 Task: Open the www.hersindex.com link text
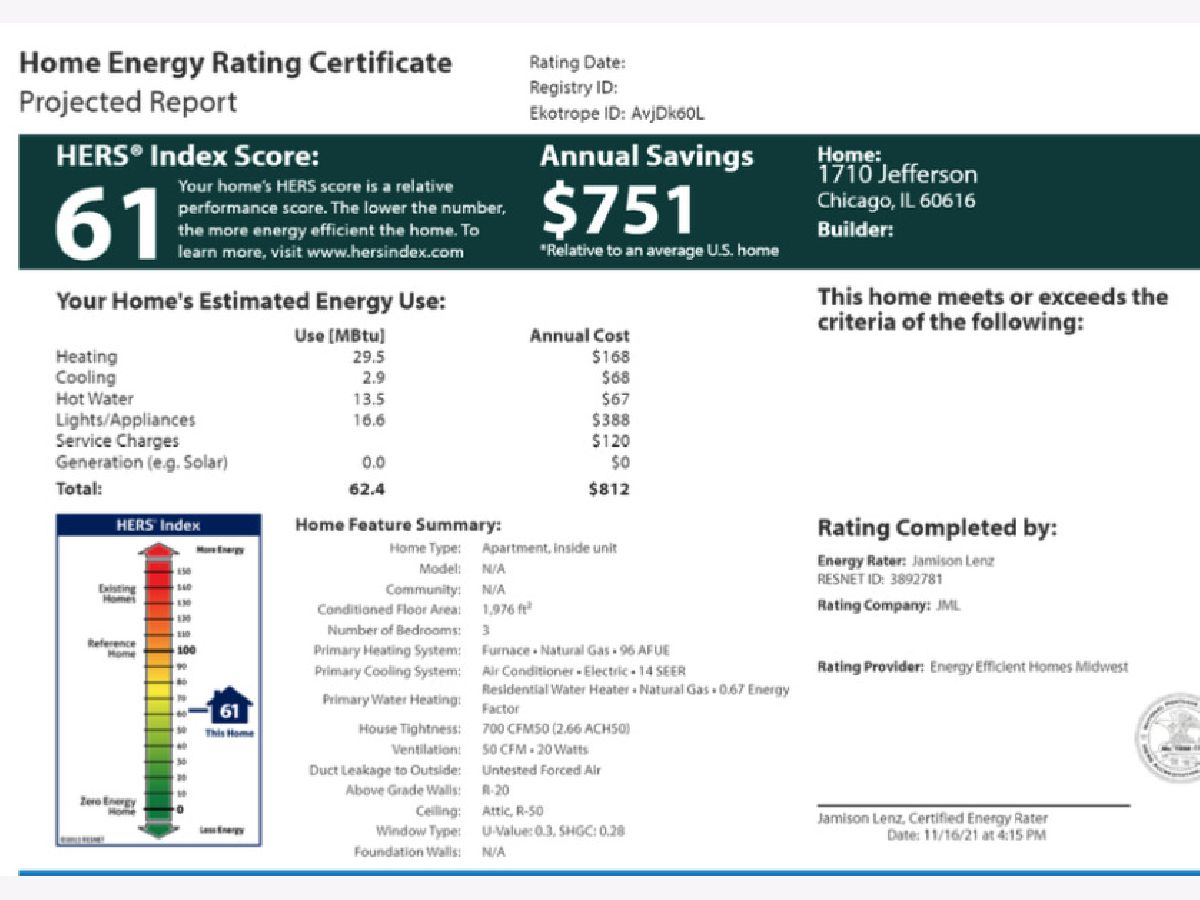click(385, 252)
